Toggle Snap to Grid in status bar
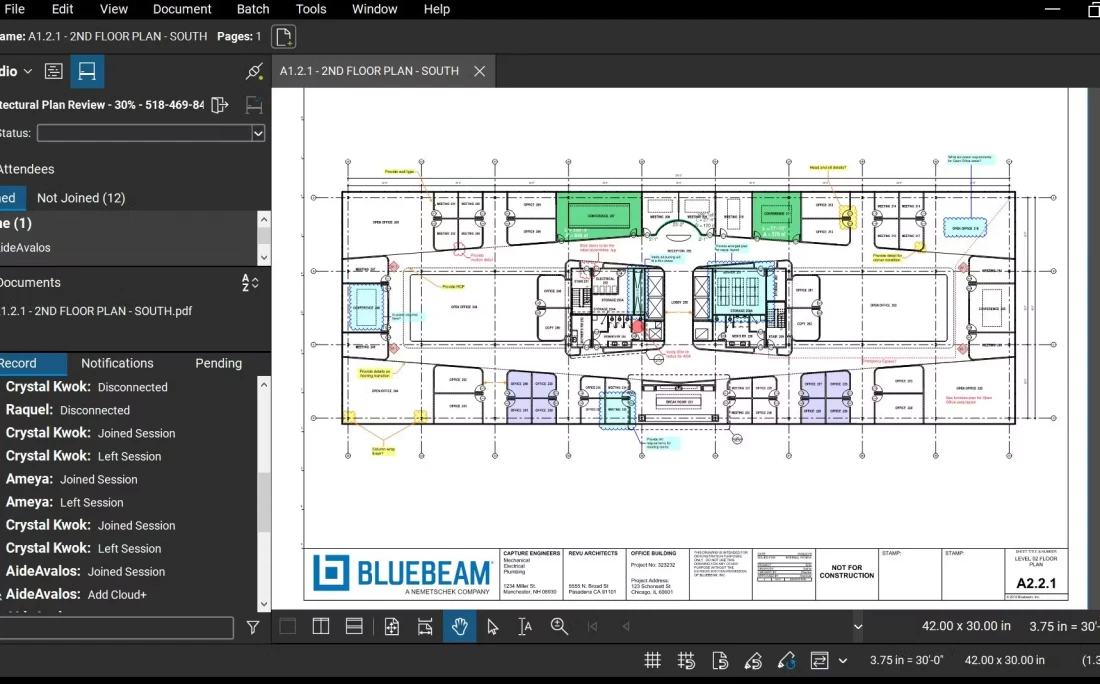 [x=686, y=660]
